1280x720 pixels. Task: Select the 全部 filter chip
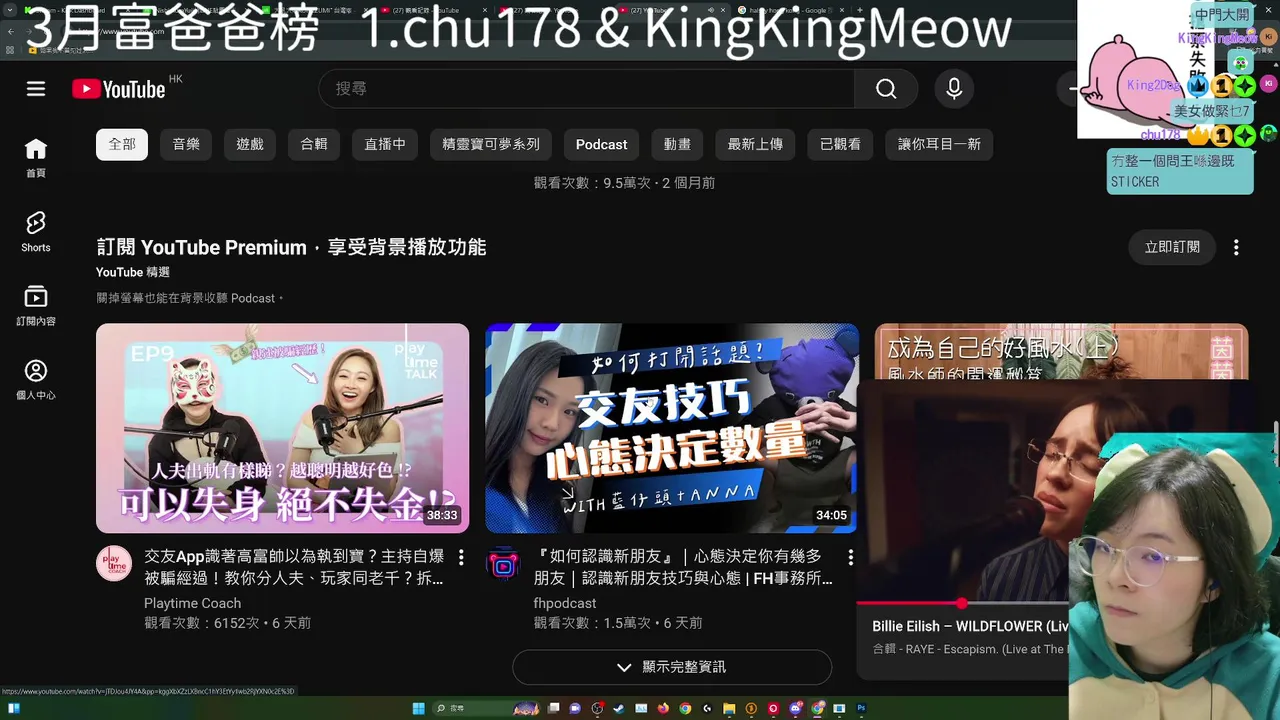[122, 144]
